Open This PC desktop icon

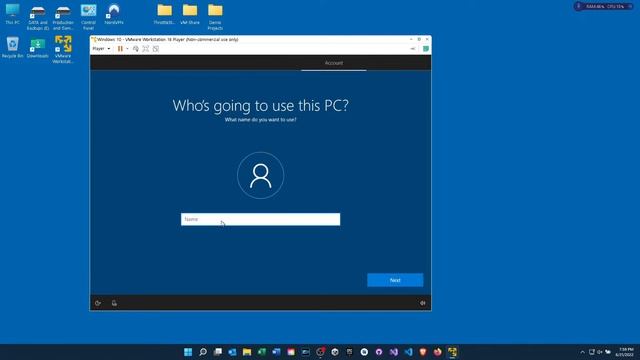13,14
